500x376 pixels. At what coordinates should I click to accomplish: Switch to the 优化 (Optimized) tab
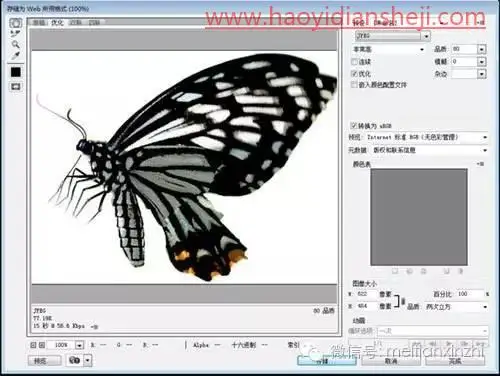(58, 23)
